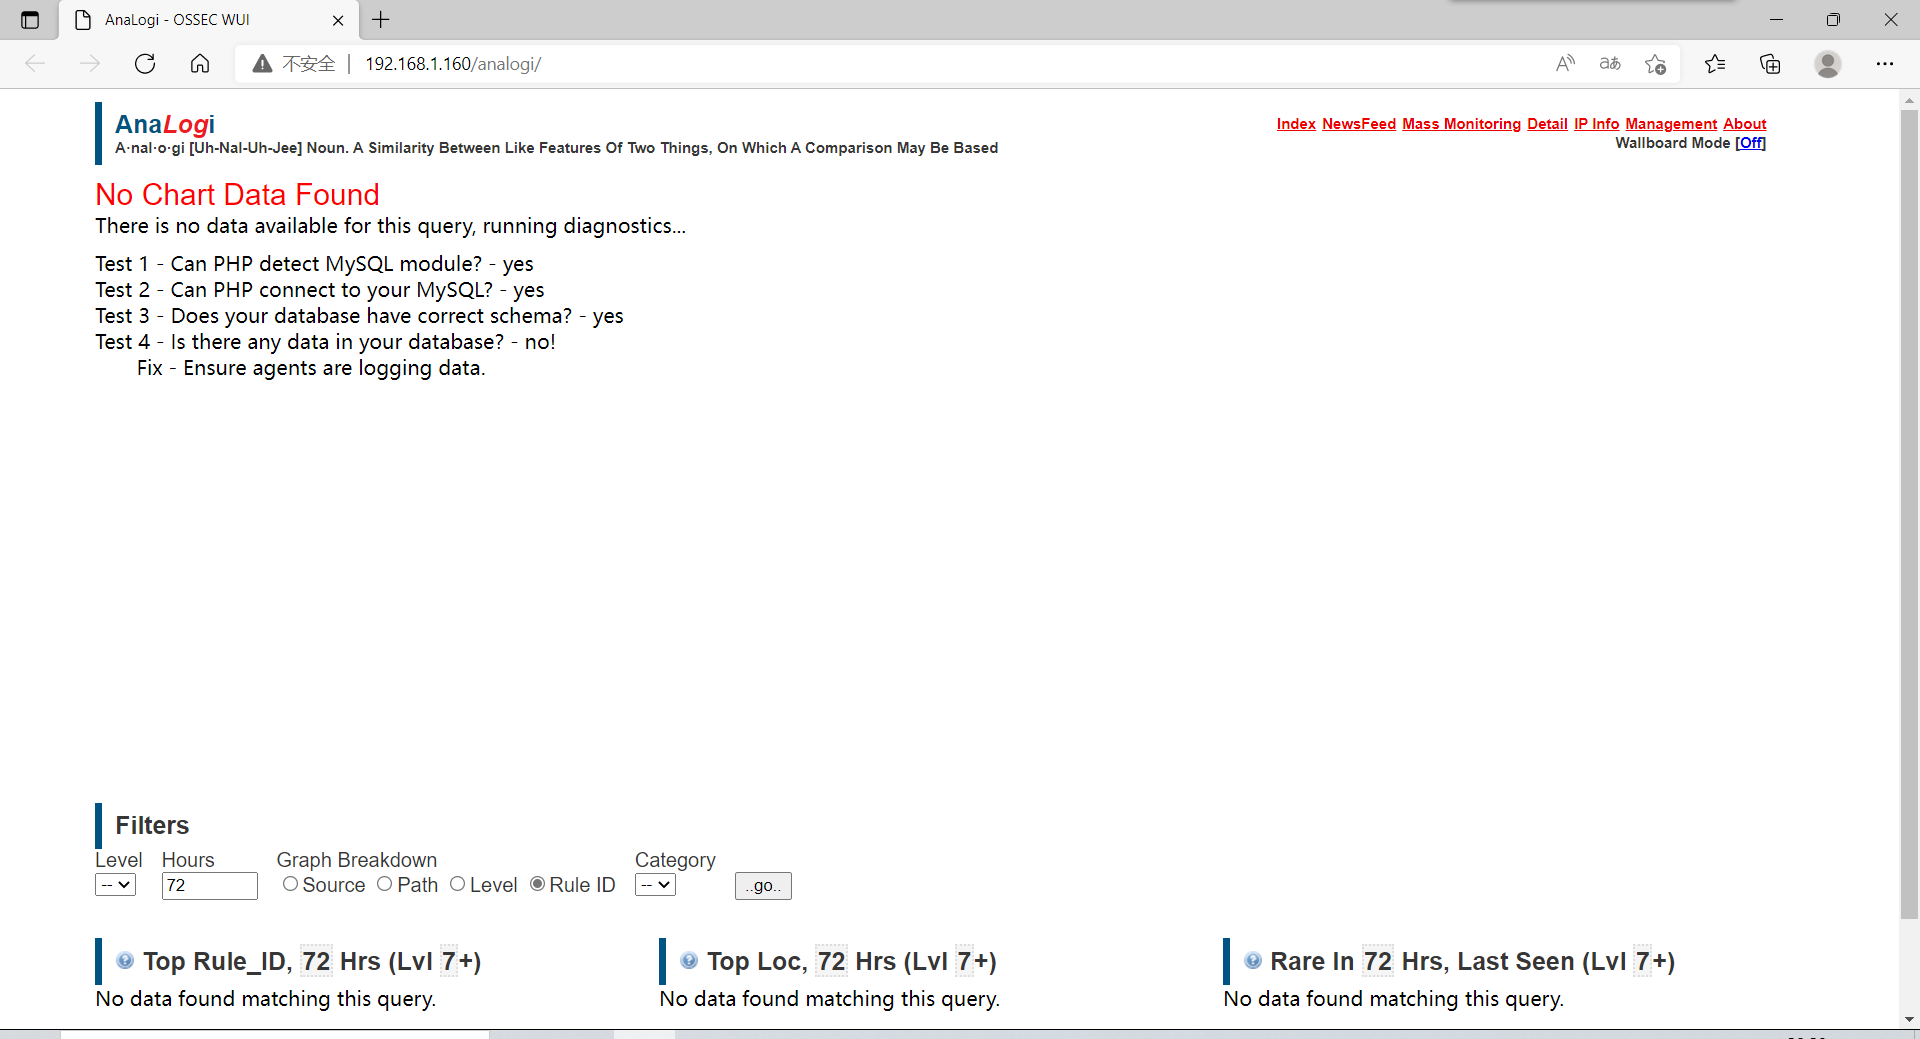Image resolution: width=1920 pixels, height=1039 pixels.
Task: Click the 72 value in Top Rule_ID heading
Action: coord(316,961)
